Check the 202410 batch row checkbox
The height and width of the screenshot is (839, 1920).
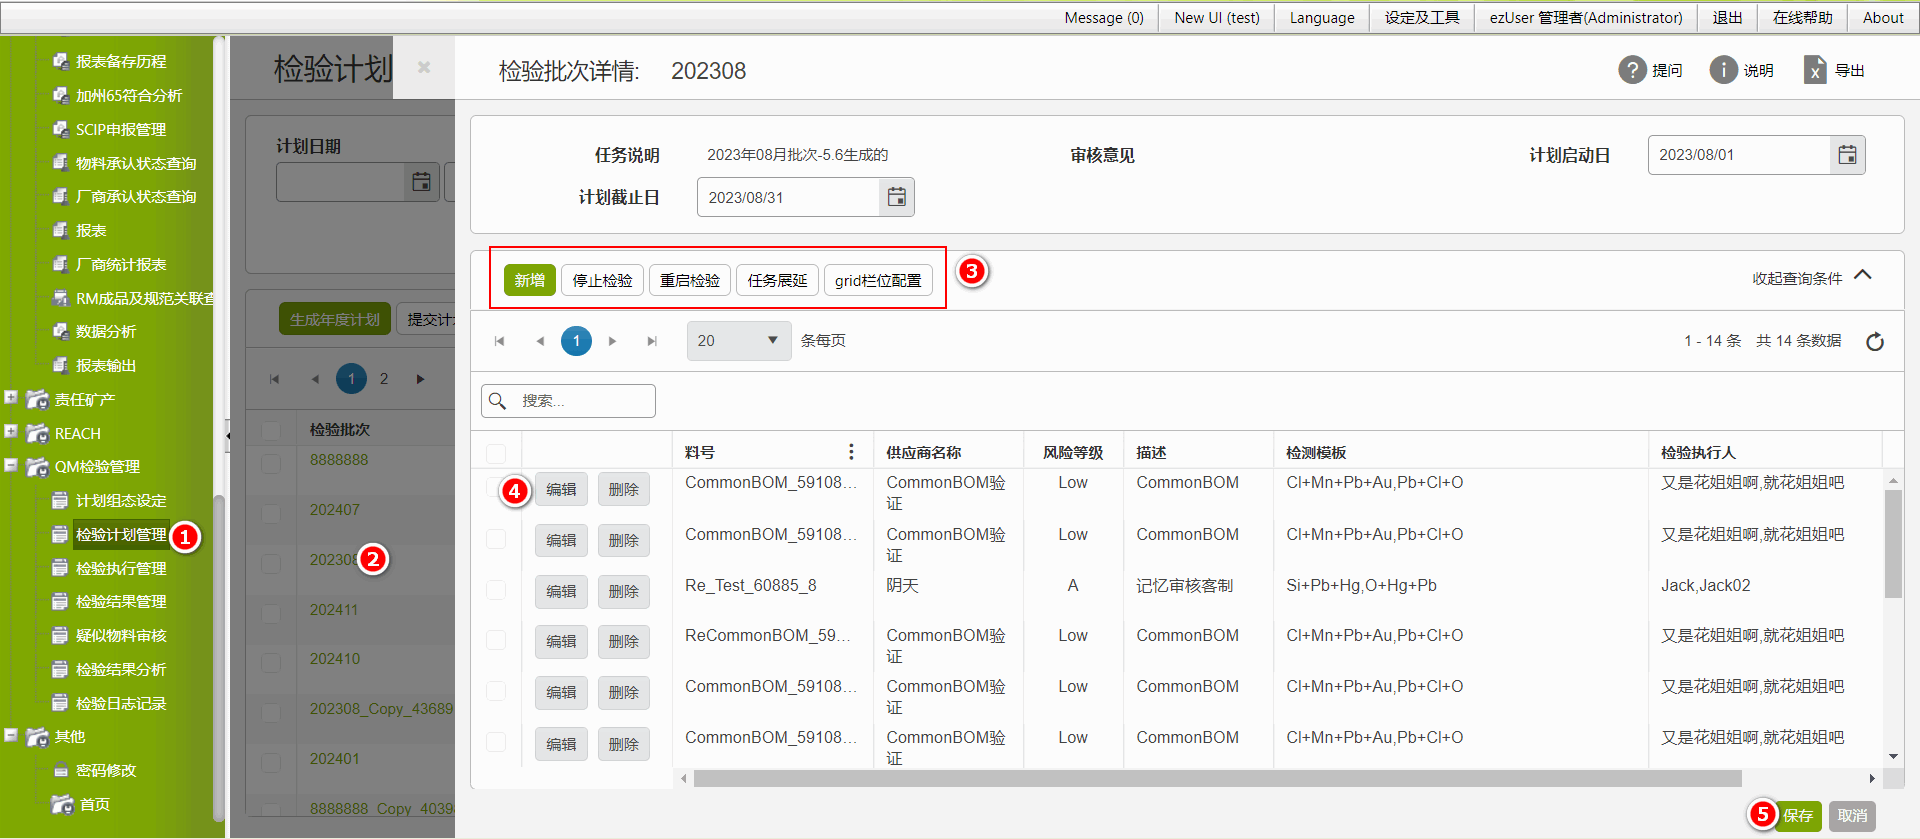[271, 662]
